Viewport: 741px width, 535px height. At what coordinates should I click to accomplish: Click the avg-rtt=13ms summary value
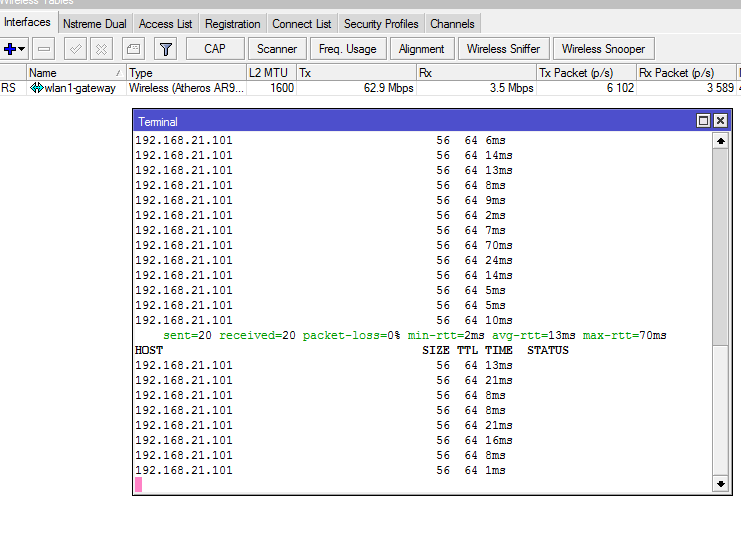[x=534, y=335]
